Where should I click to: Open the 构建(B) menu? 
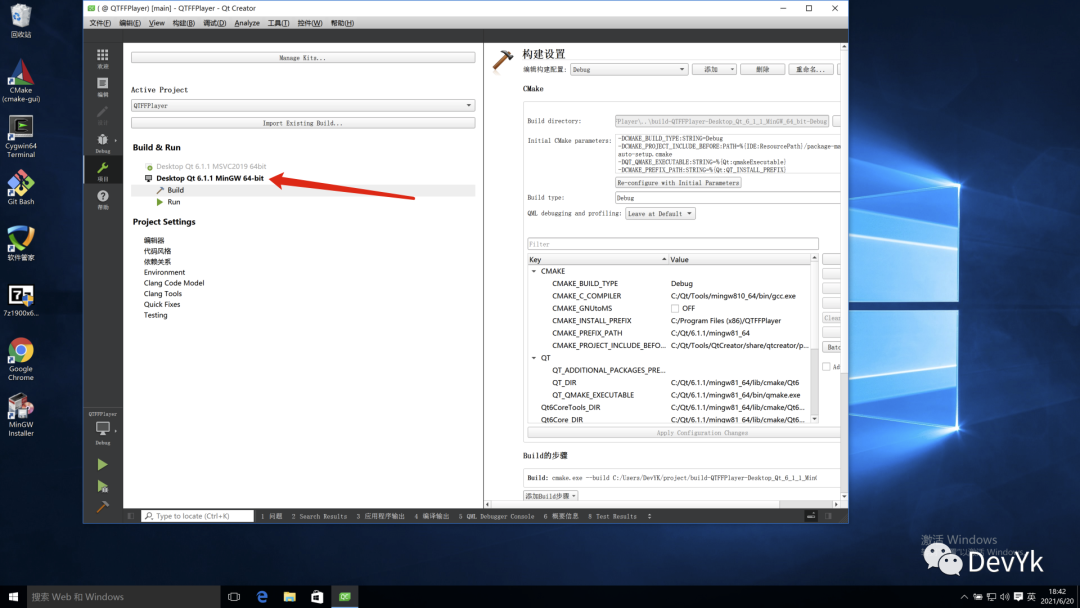click(183, 23)
